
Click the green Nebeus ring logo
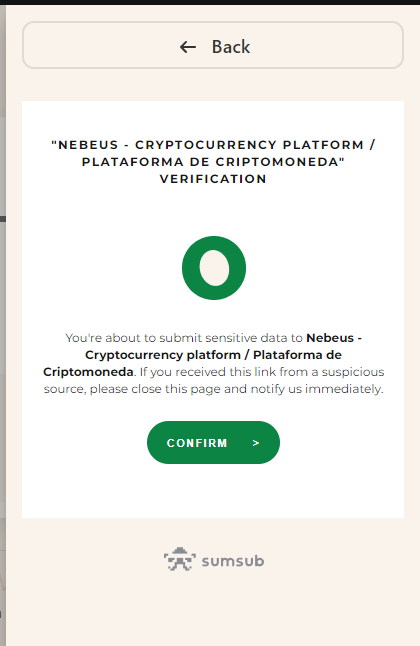214,268
